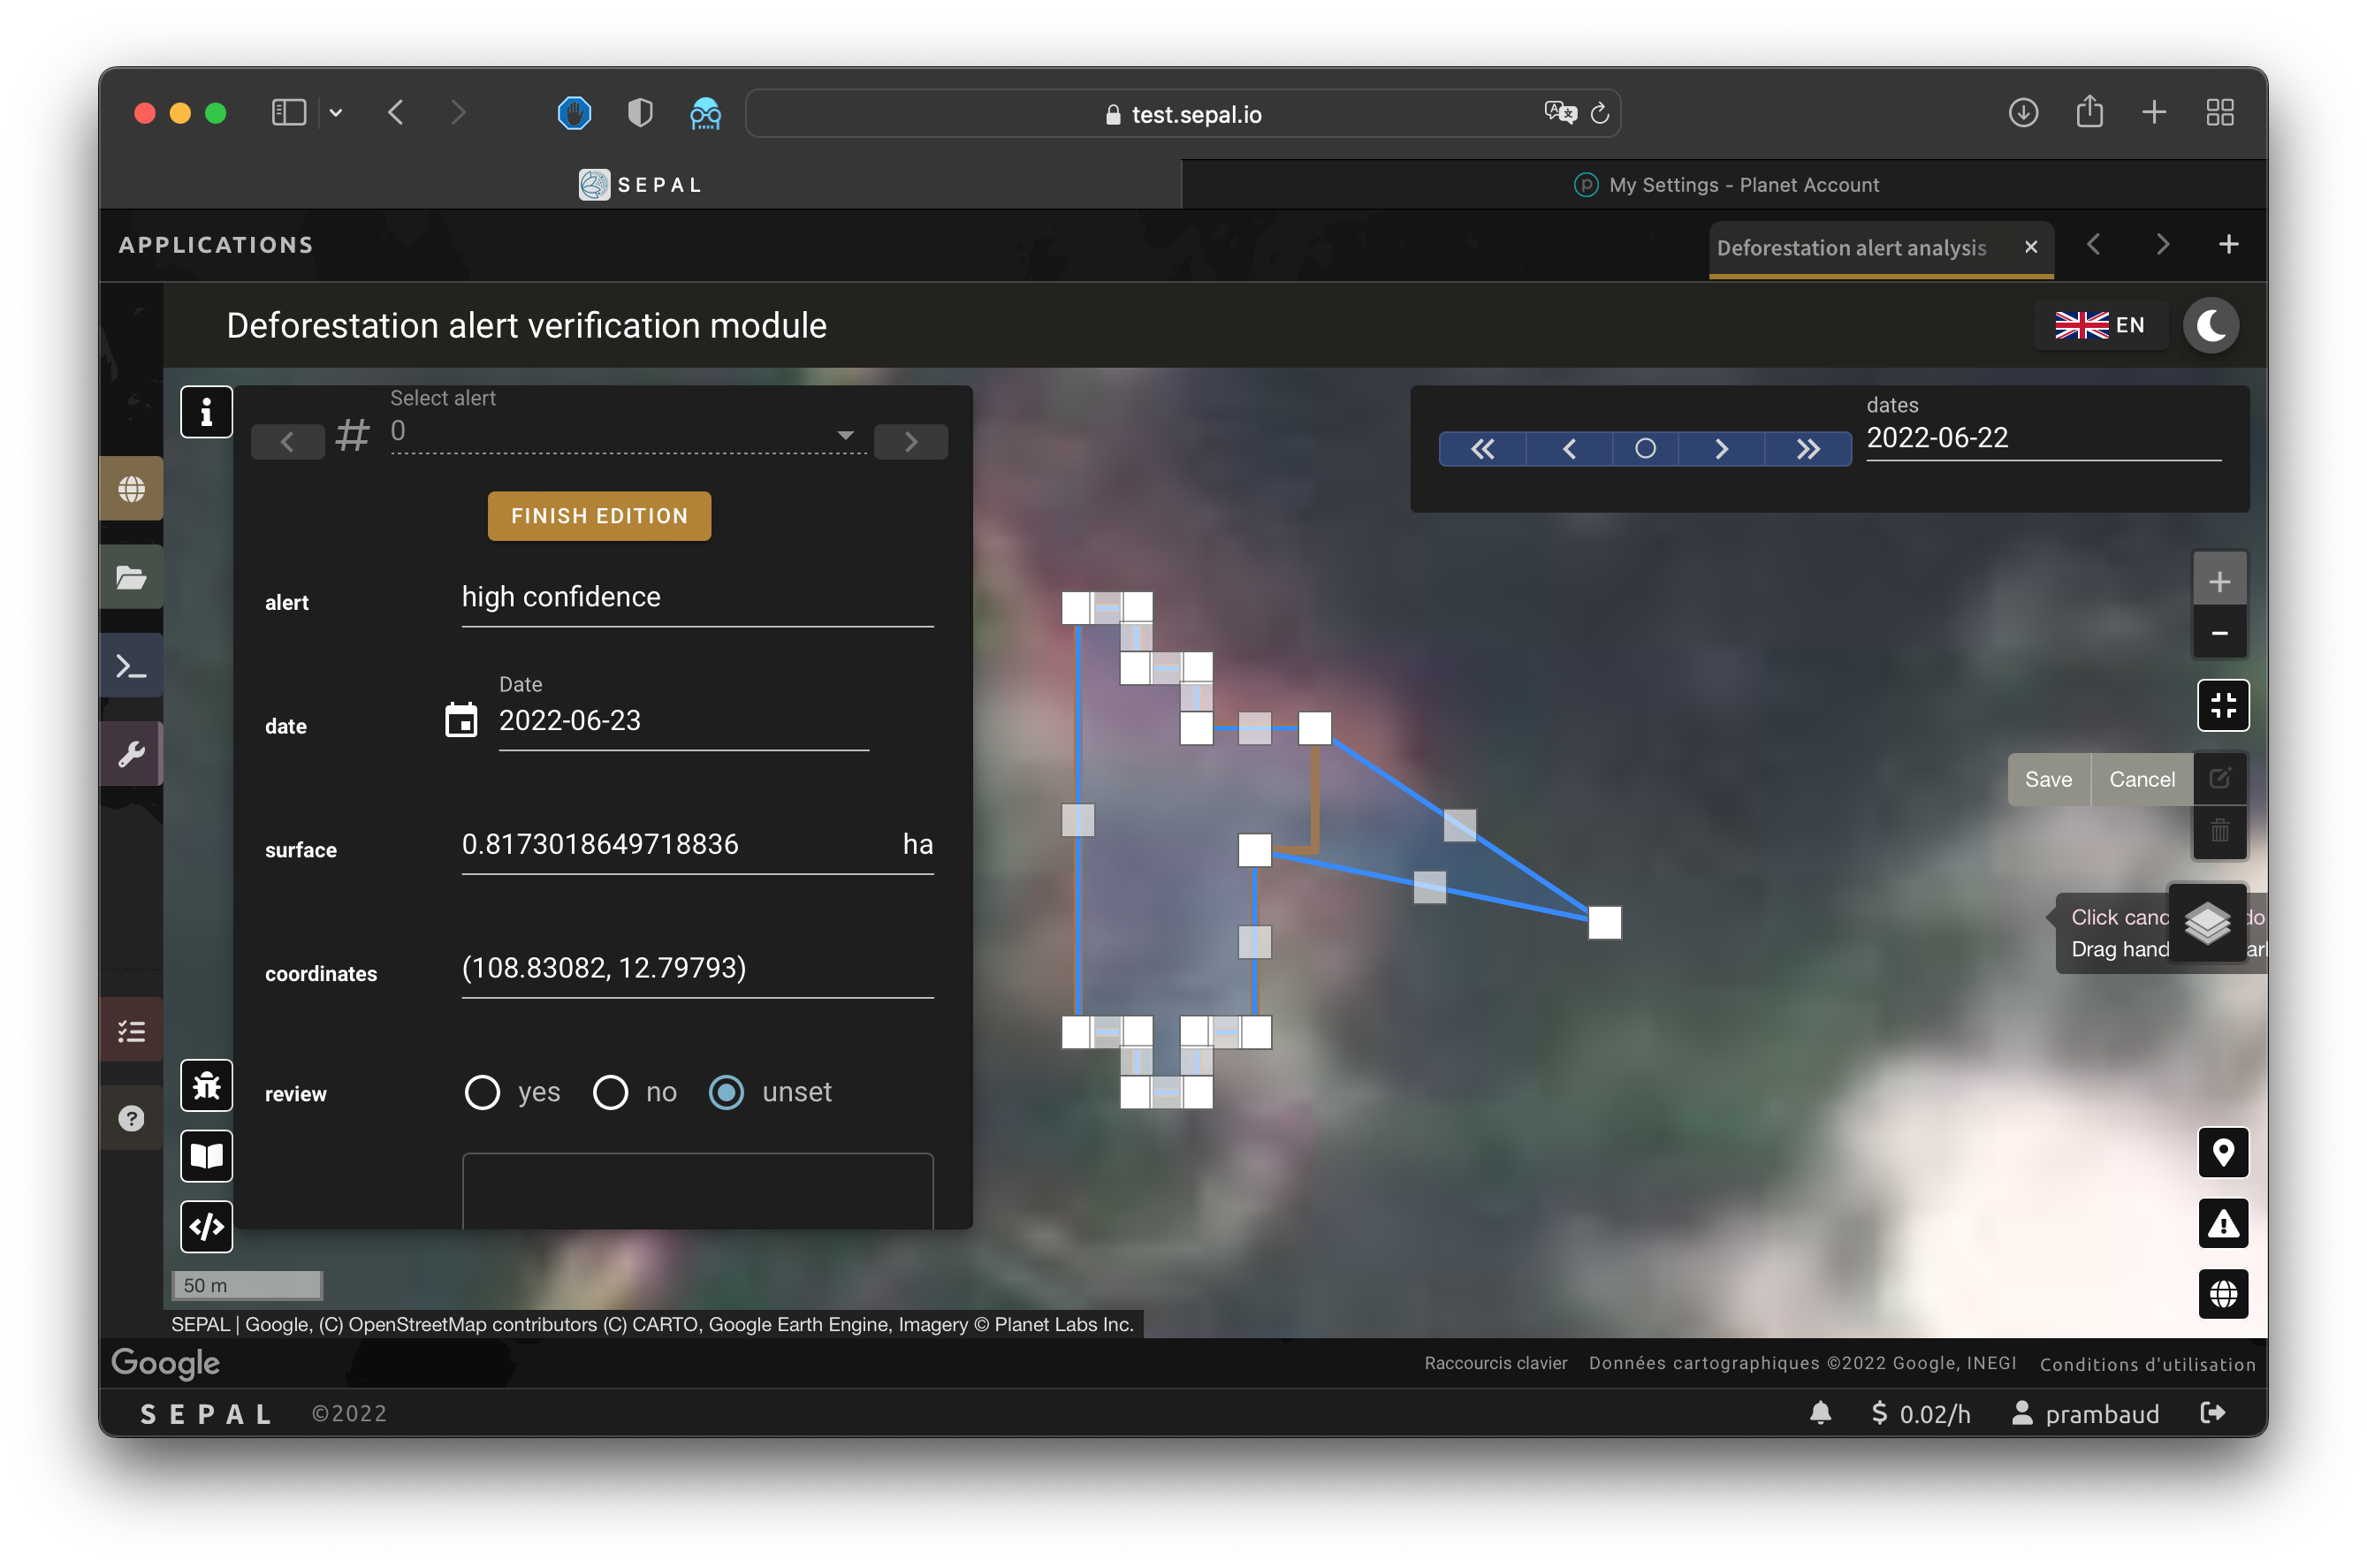Open the terminal icon in sidebar
This screenshot has height=1568, width=2367.
132,666
